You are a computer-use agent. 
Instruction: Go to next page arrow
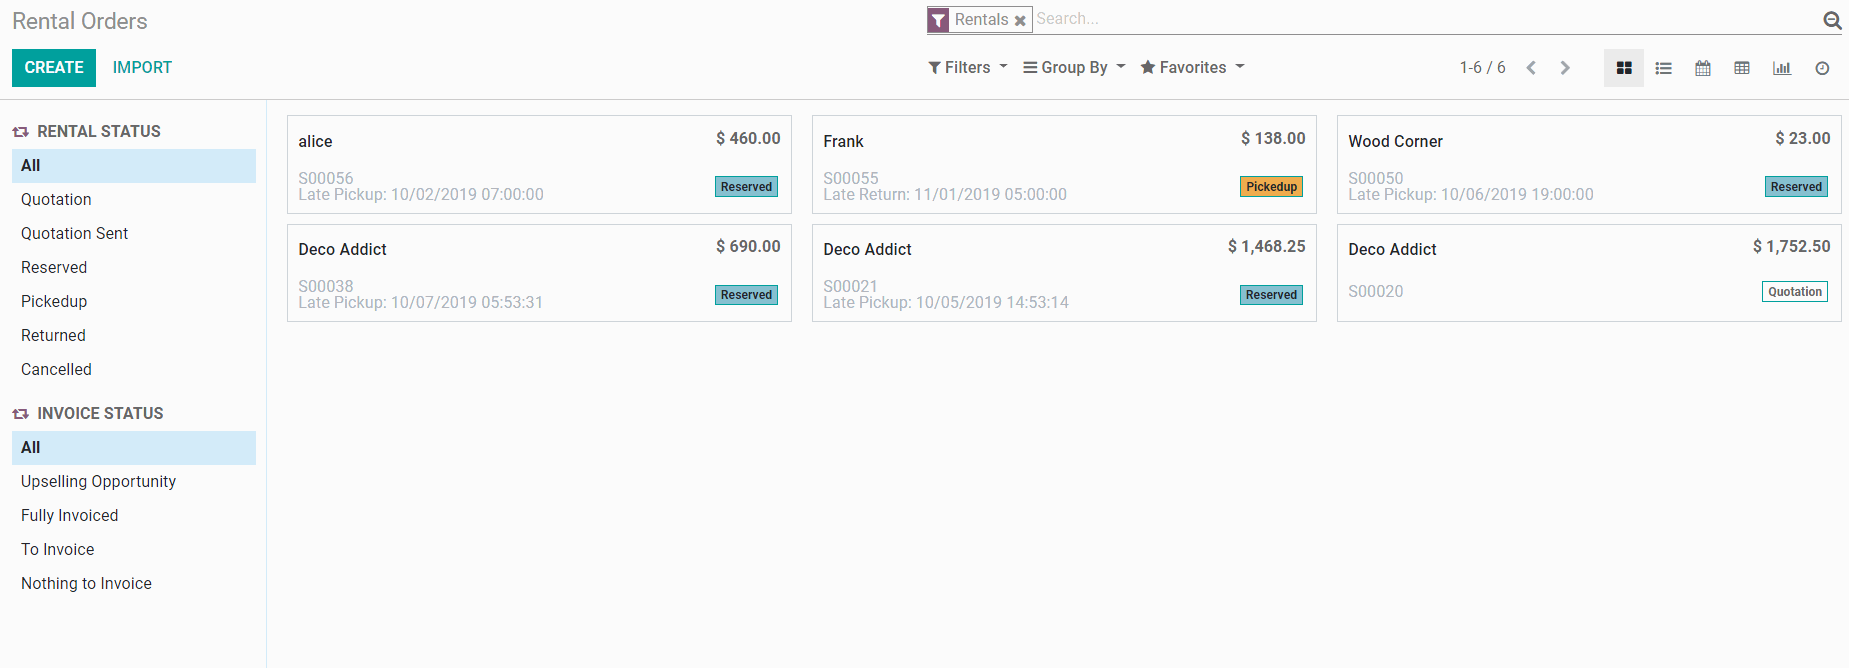pyautogui.click(x=1565, y=68)
